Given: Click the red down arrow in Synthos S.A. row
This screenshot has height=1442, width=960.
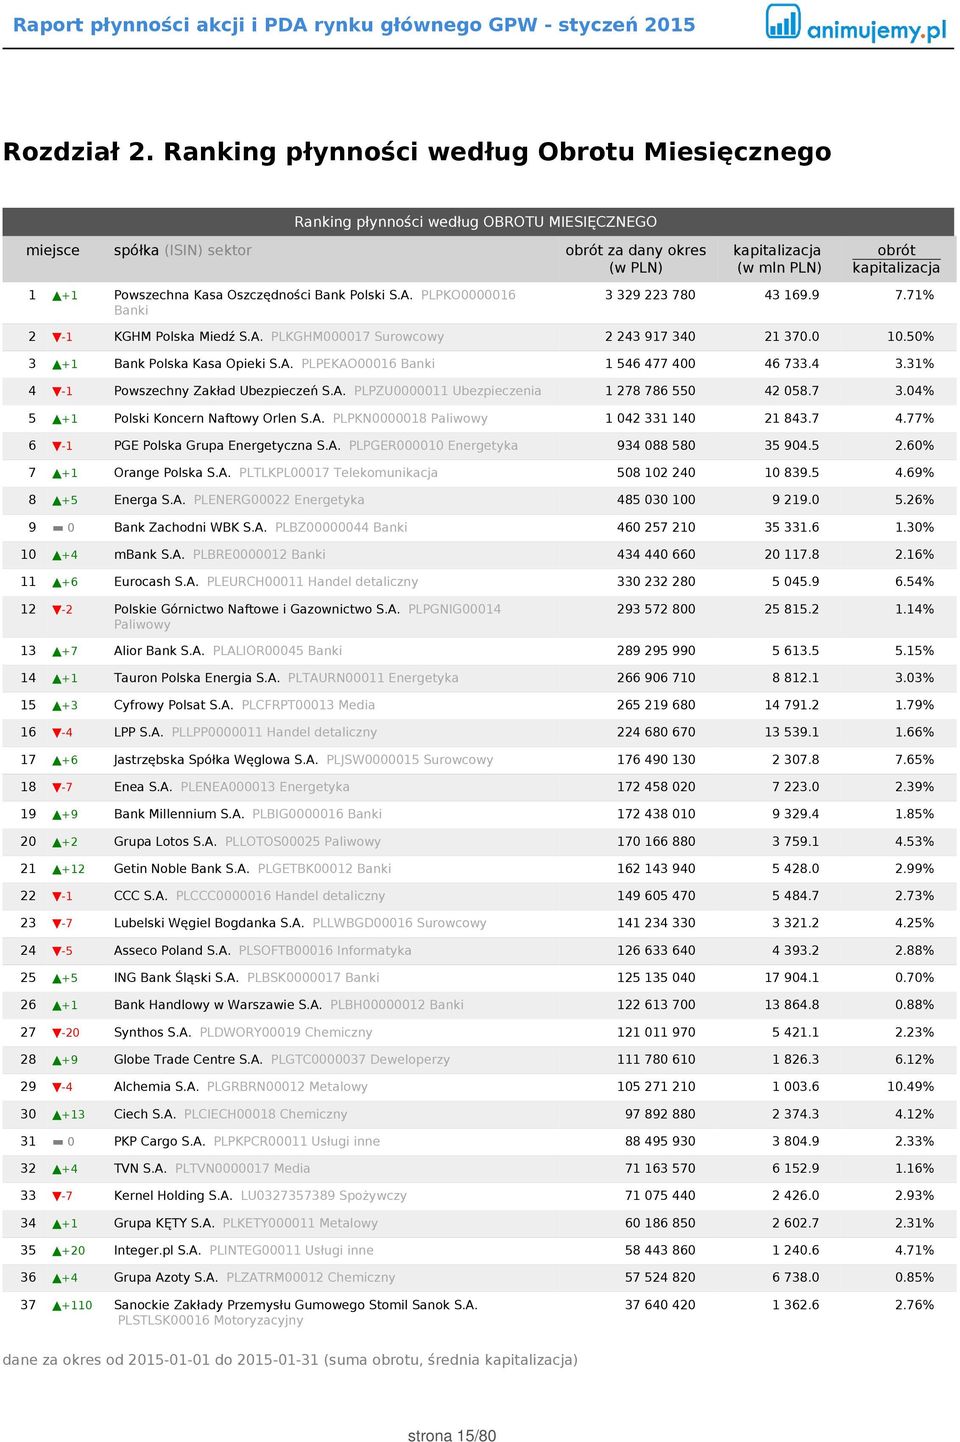Looking at the screenshot, I should point(57,1033).
